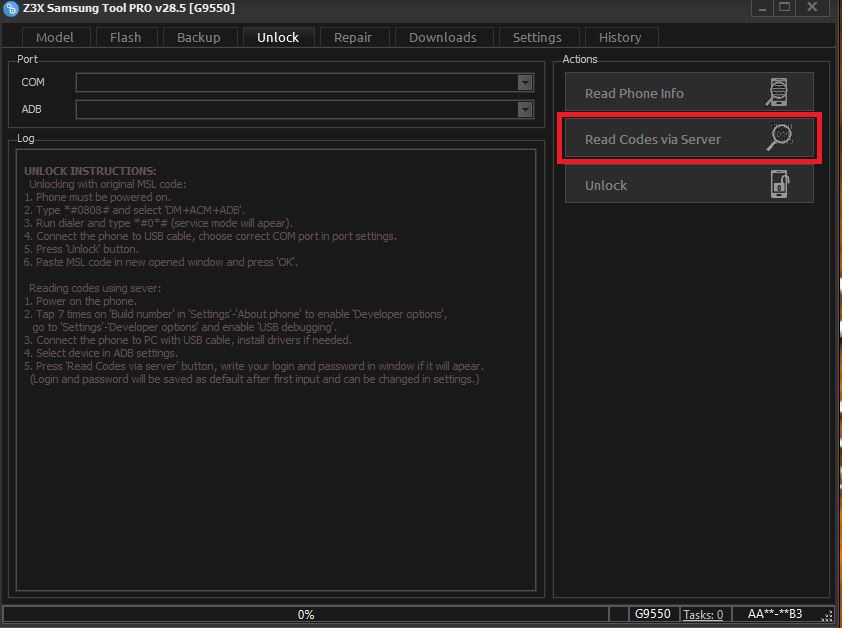Click the AA**-**B3 card status entry
Screen dimensions: 842x628
coord(775,614)
